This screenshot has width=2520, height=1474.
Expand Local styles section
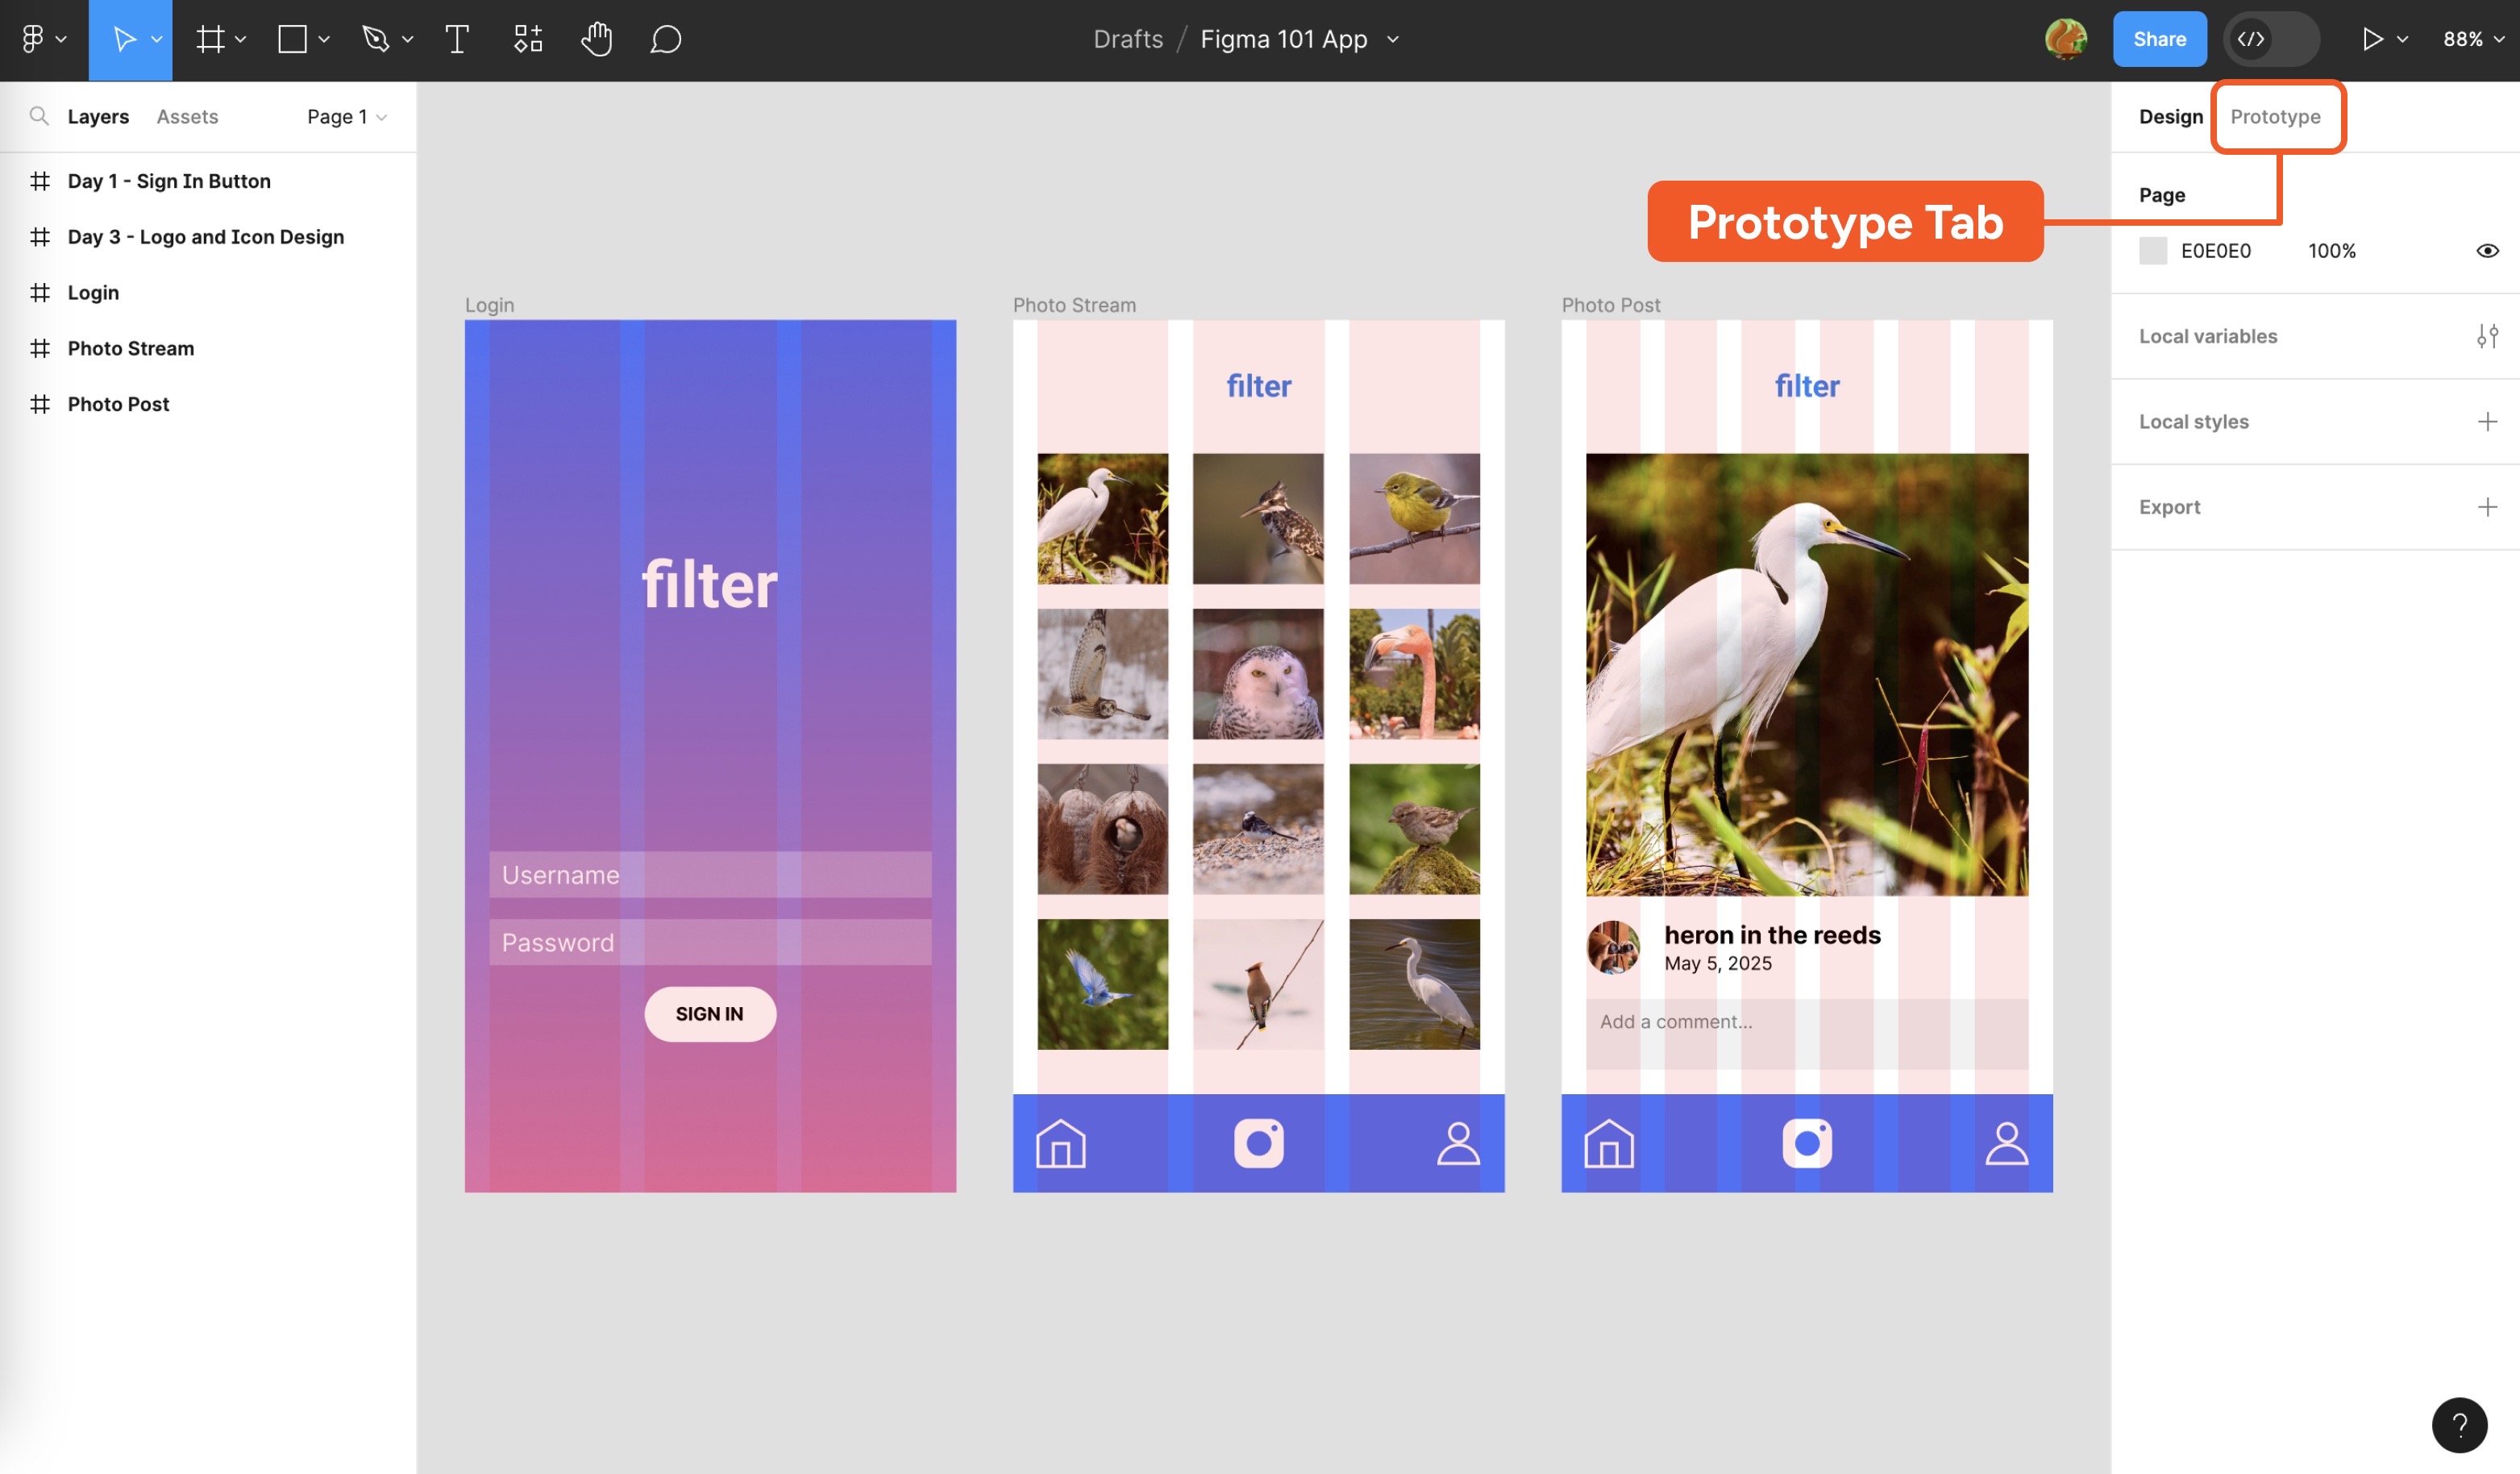pyautogui.click(x=2487, y=421)
